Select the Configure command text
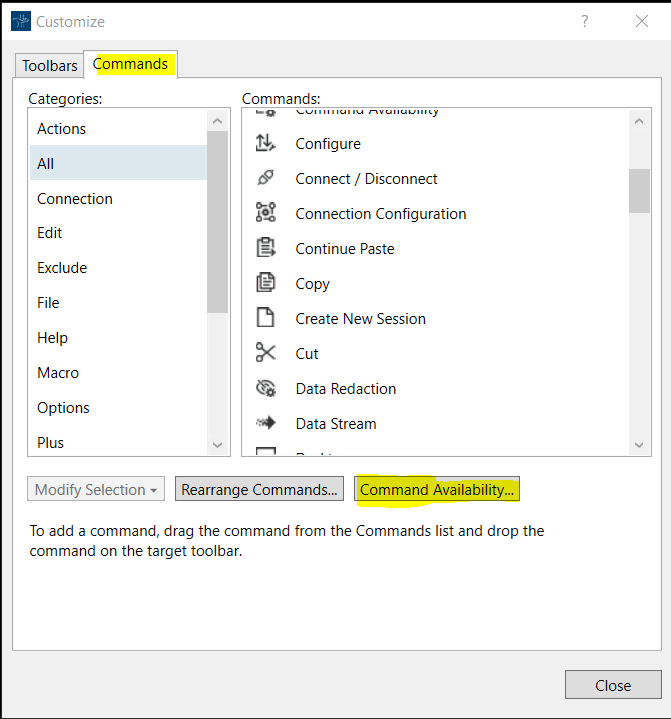 click(x=328, y=144)
